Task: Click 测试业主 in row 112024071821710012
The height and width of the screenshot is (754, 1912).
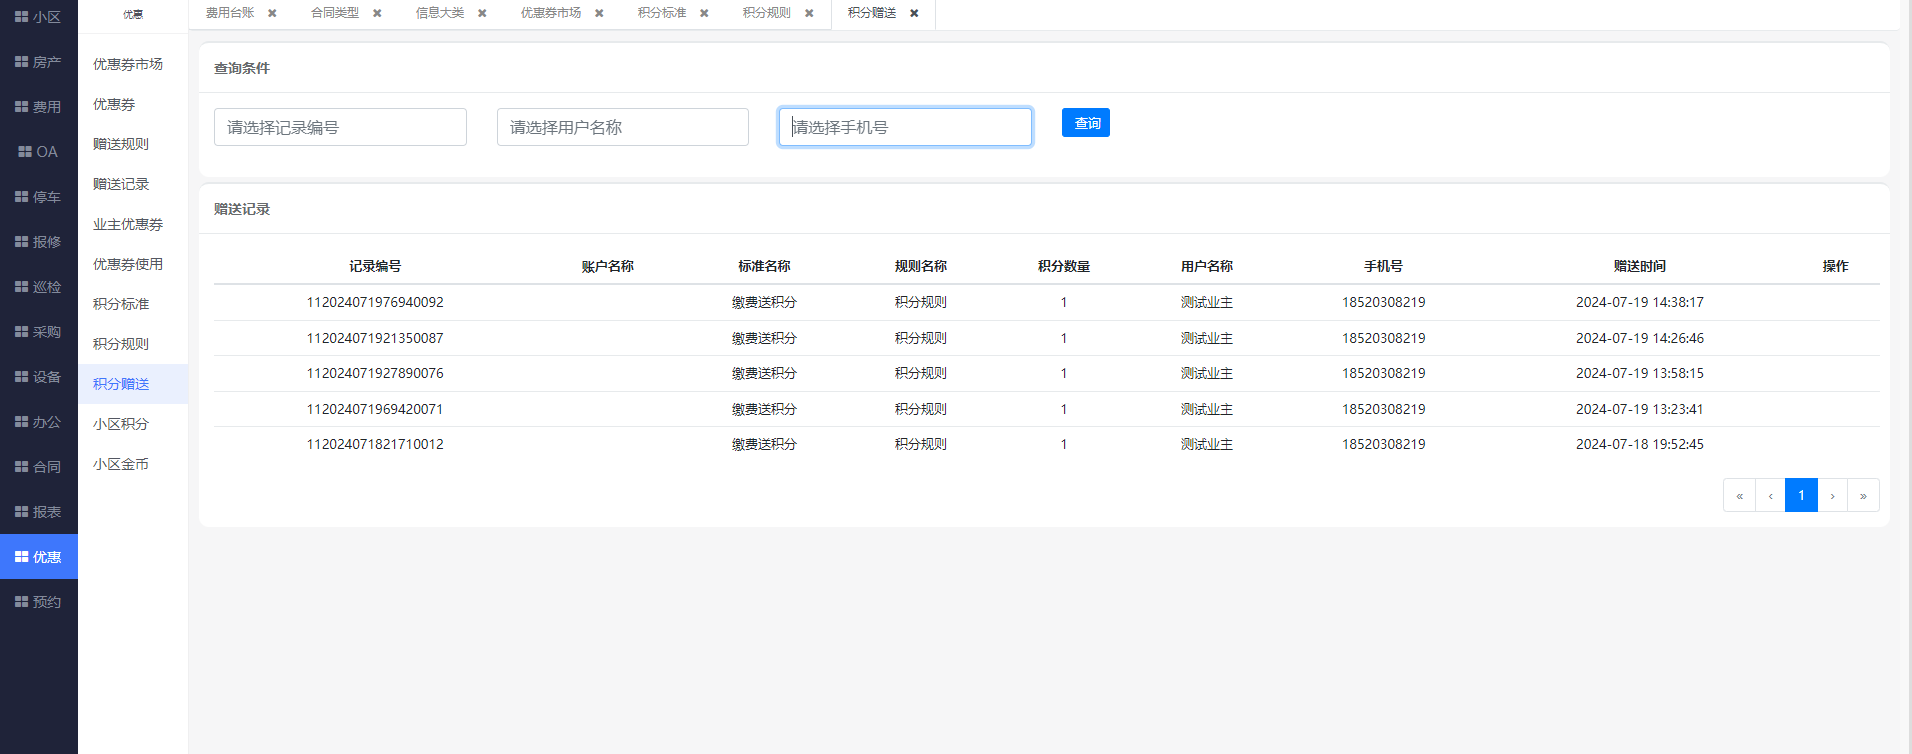Action: [1206, 444]
